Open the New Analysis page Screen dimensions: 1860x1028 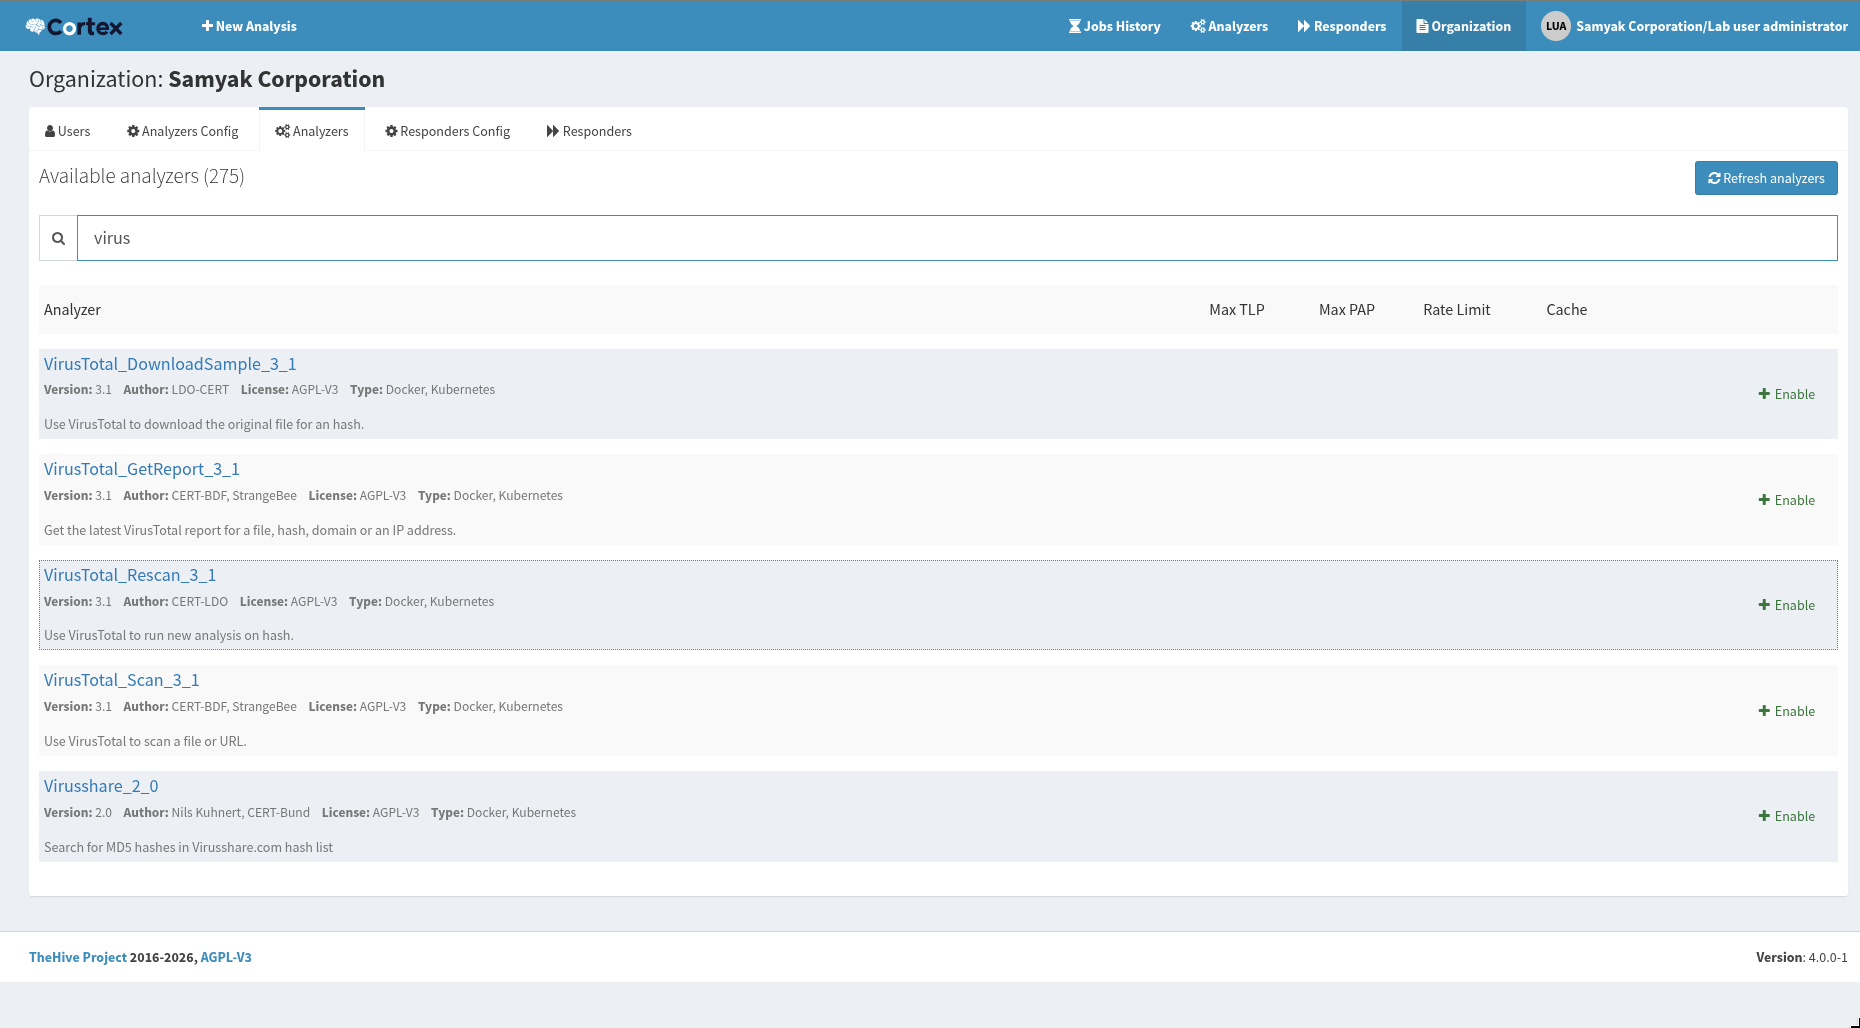pos(249,26)
